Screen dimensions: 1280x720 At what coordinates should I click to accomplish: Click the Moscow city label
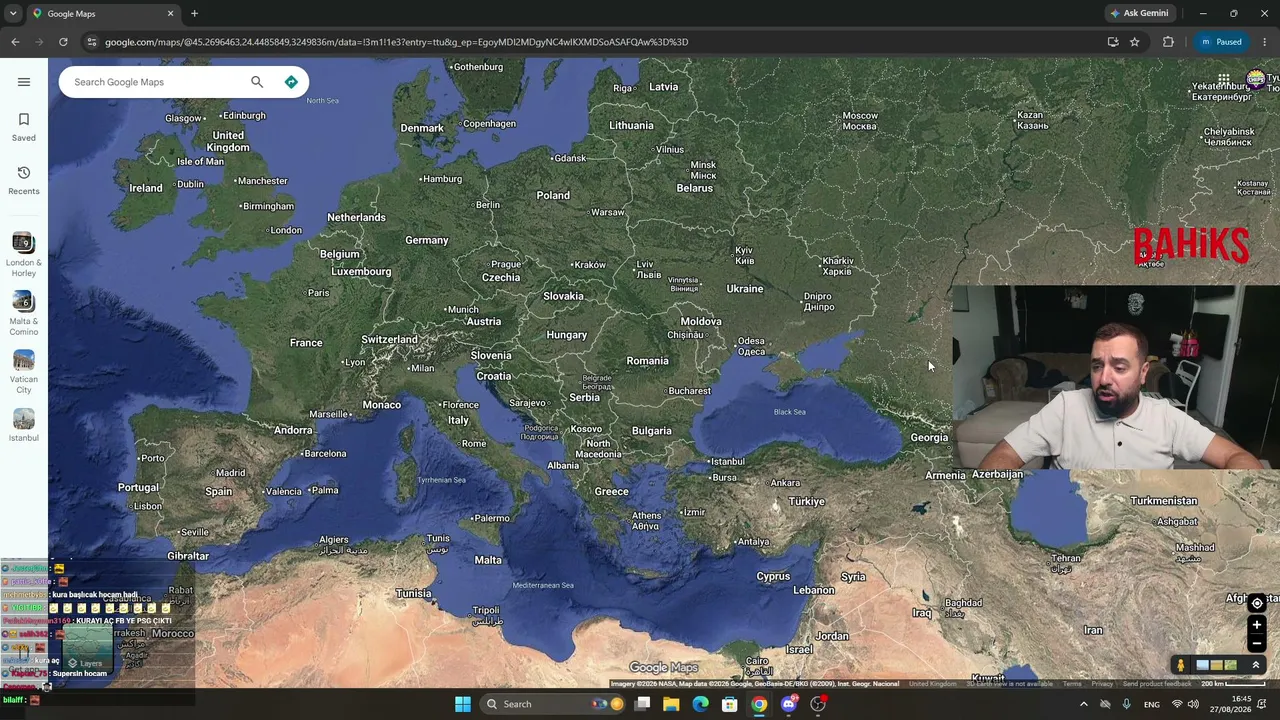860,121
